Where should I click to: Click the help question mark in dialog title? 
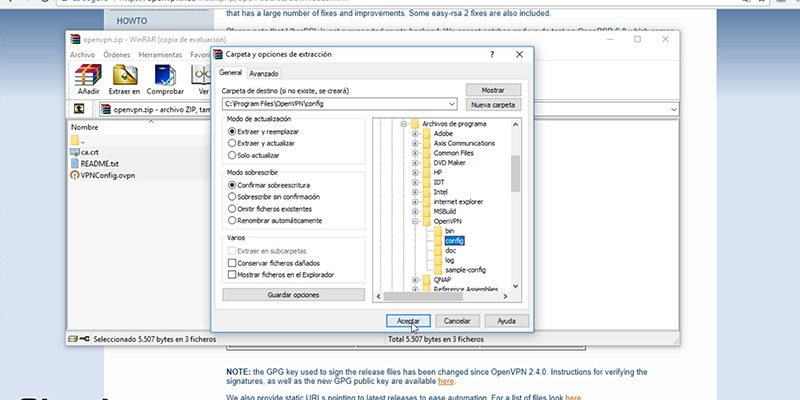(492, 54)
